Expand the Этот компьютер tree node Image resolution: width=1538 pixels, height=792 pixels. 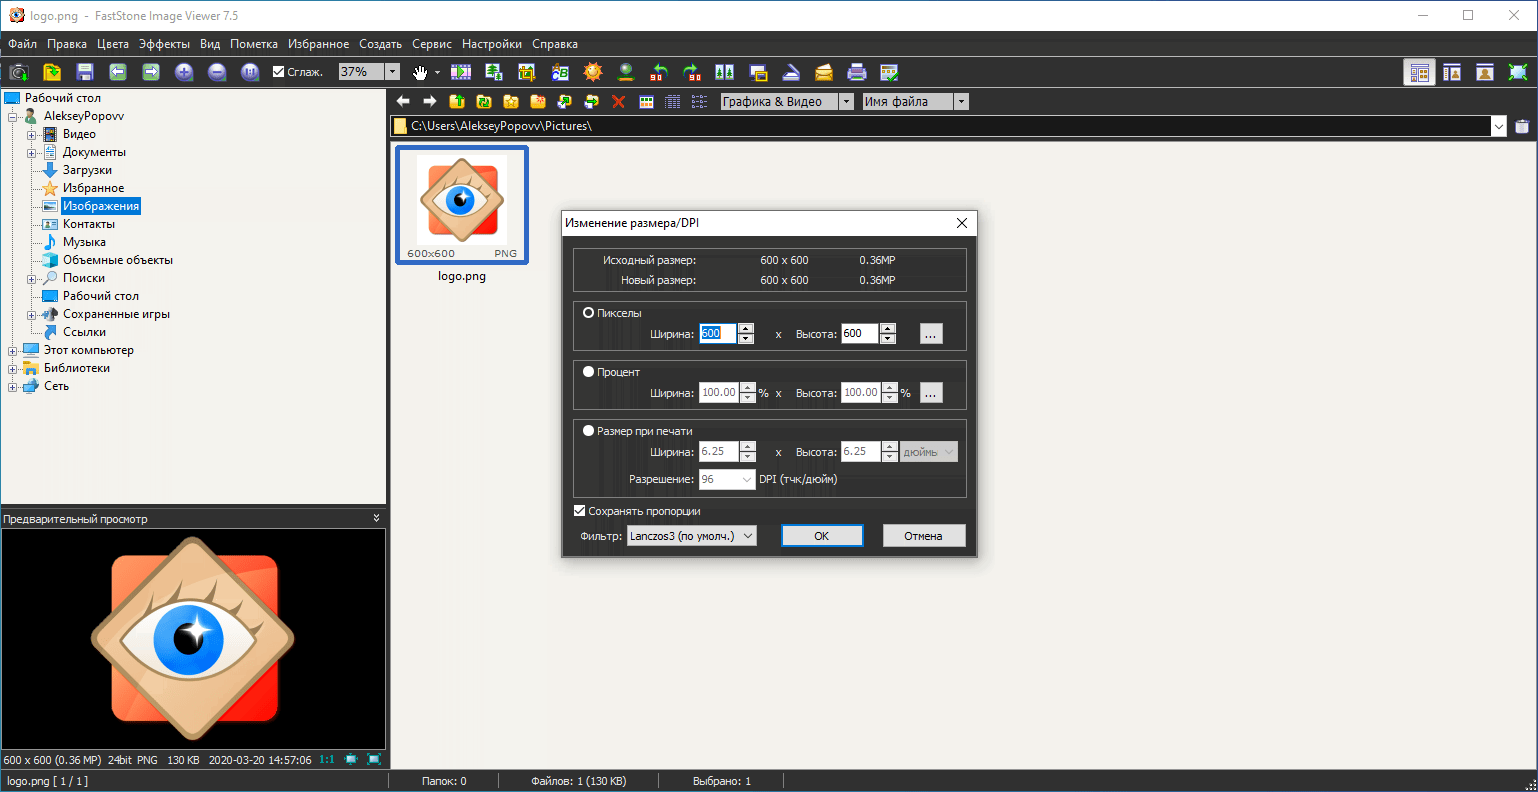click(x=13, y=350)
